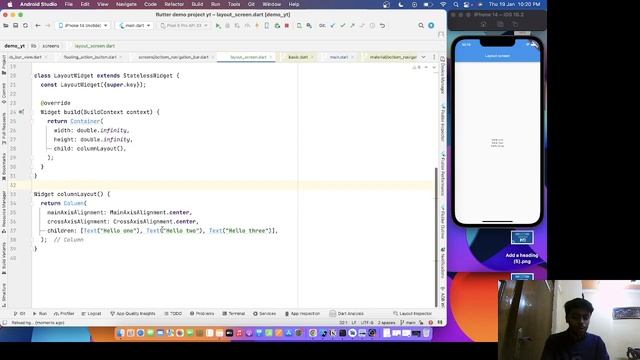Open Music app in the Dock

(x=240, y=333)
